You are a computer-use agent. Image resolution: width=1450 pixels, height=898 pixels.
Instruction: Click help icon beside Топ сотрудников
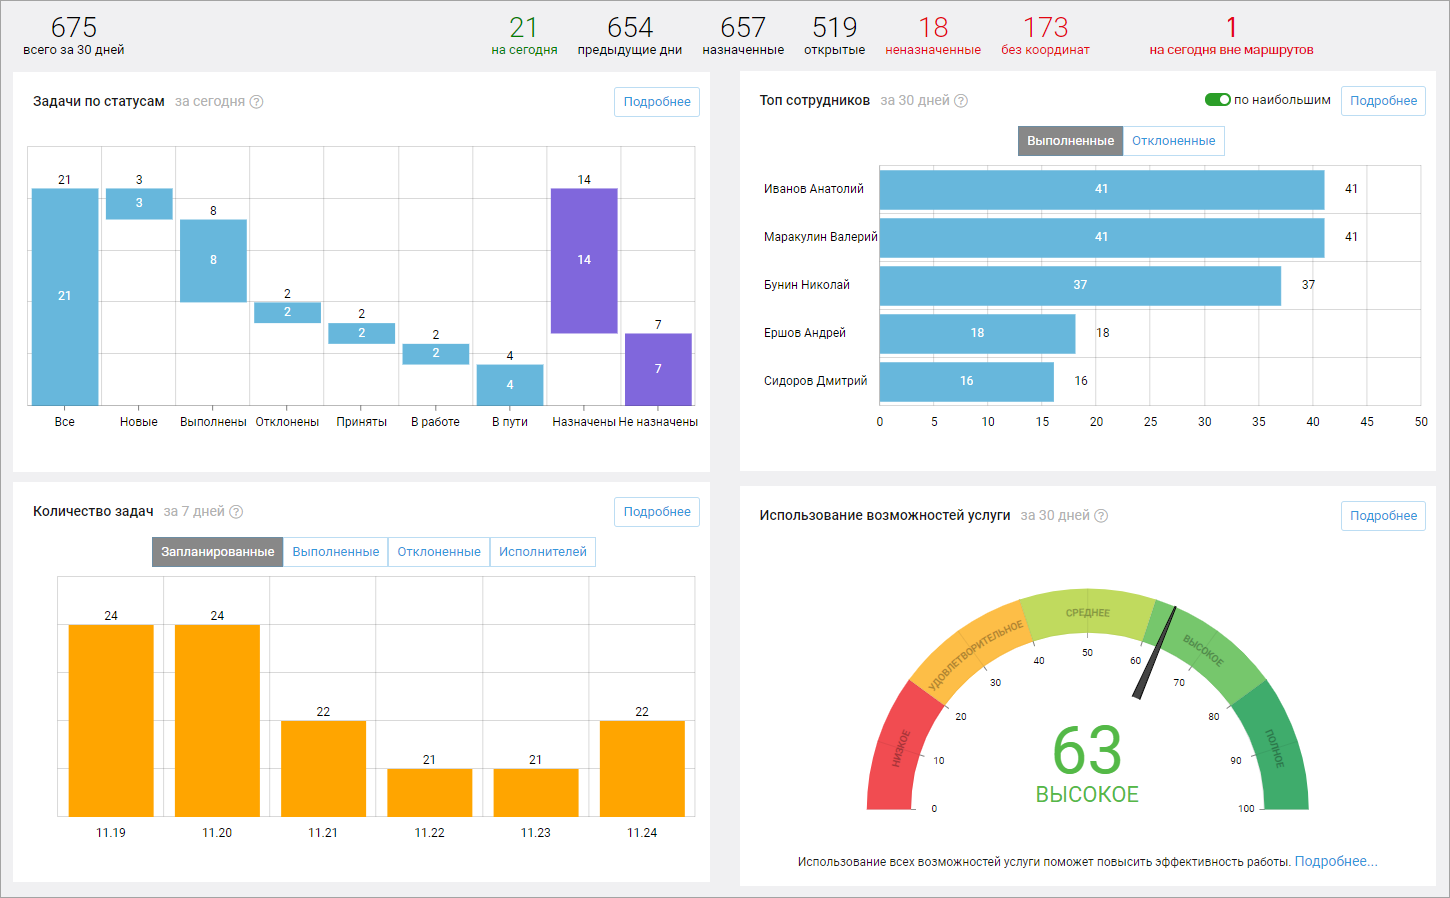coord(961,101)
